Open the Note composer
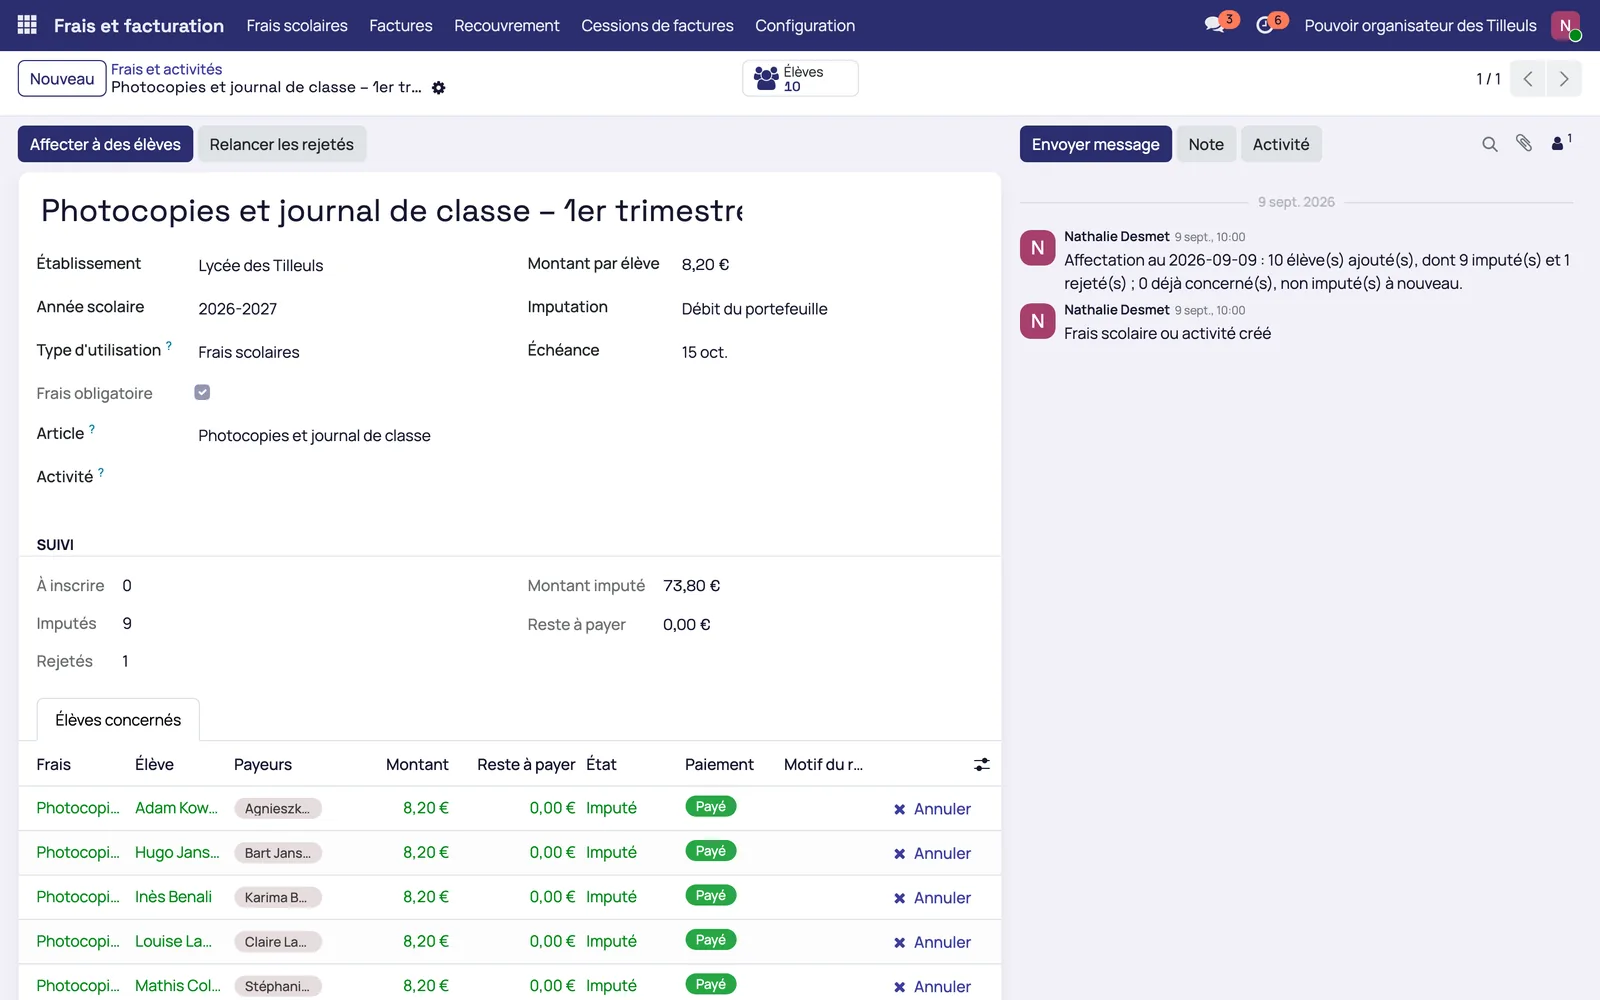1600x1000 pixels. pos(1206,144)
